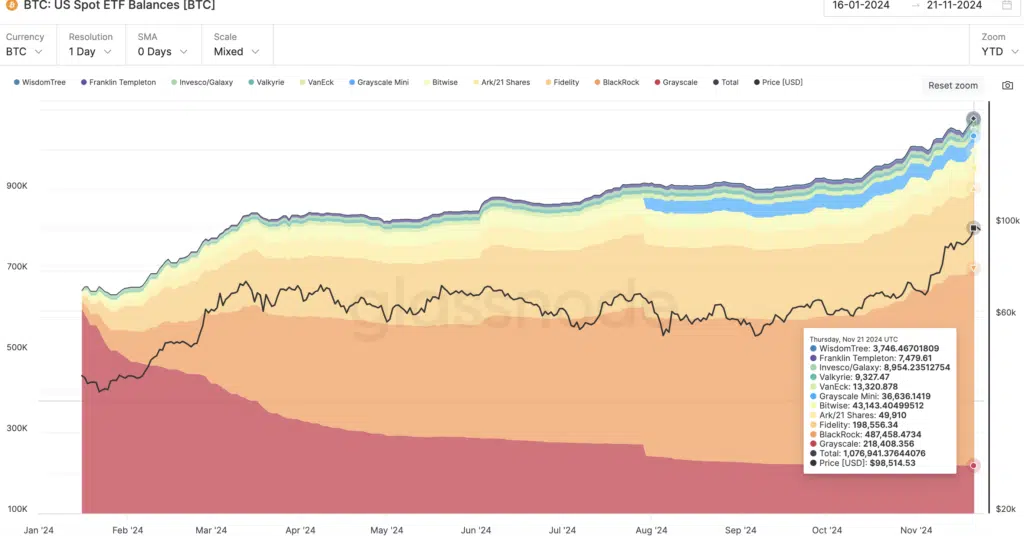Screen dimensions: 1024x536
Task: Click the Total endpoint marker at chart top
Action: [973, 120]
